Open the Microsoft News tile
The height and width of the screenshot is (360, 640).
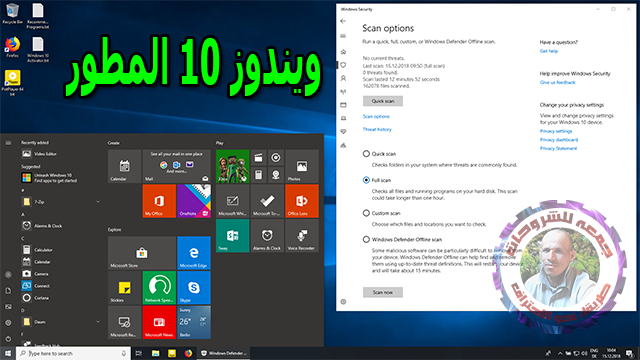(x=159, y=322)
